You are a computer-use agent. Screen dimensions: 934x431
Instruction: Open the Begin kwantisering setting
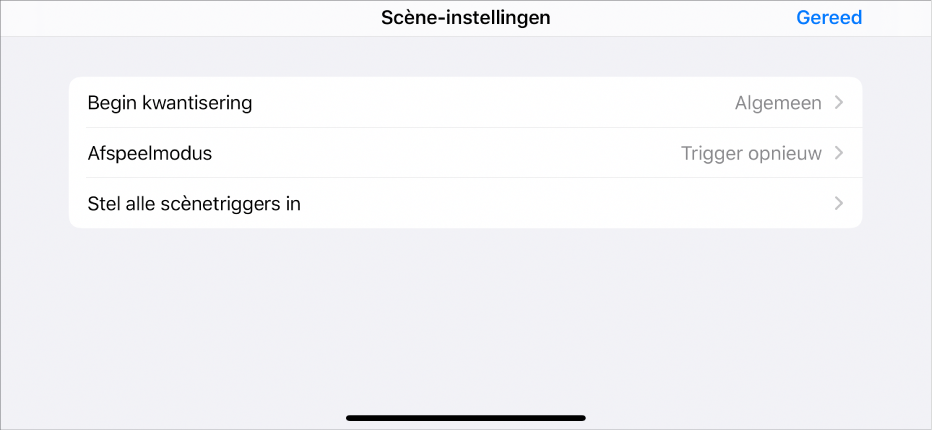[170, 103]
